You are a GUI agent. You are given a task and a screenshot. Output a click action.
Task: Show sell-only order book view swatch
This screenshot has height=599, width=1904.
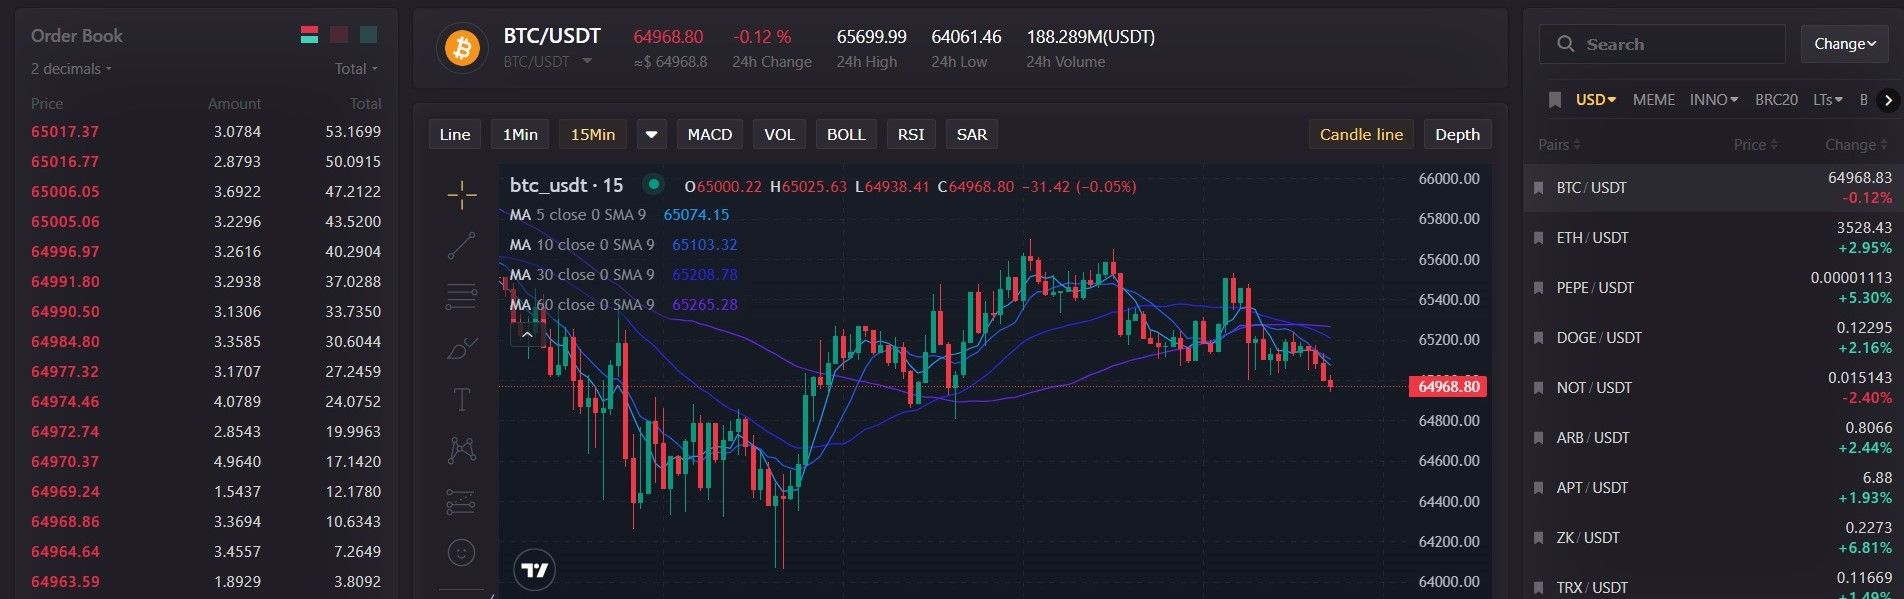[339, 35]
